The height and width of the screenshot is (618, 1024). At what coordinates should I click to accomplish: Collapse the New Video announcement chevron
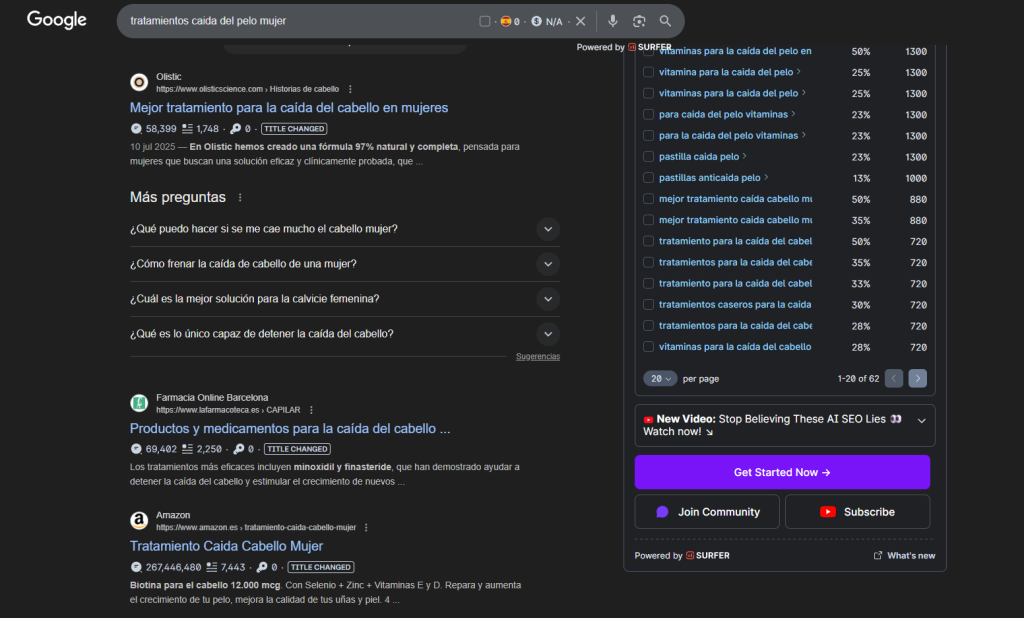tap(921, 421)
